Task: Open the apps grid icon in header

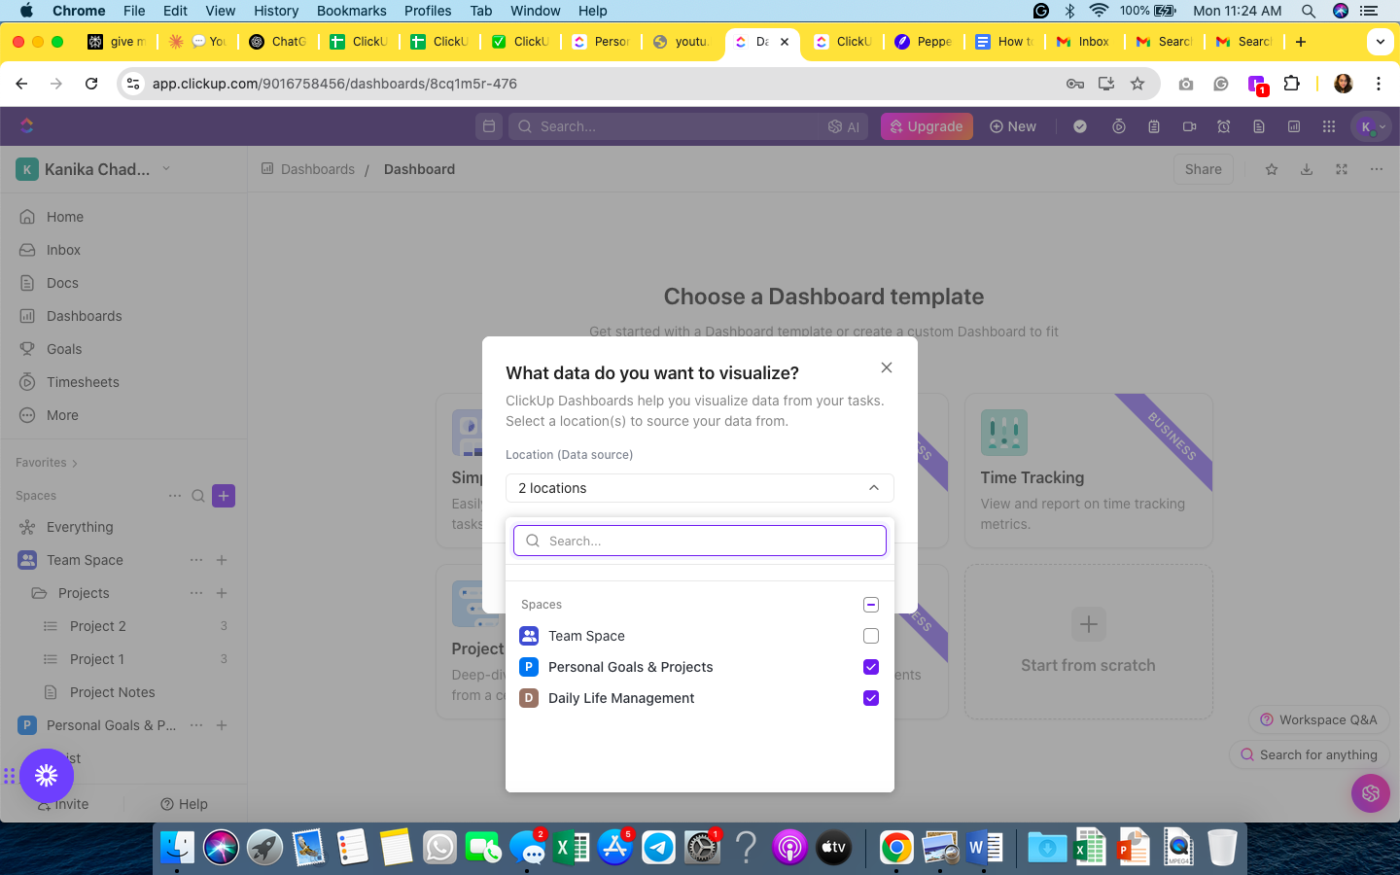Action: tap(1328, 126)
